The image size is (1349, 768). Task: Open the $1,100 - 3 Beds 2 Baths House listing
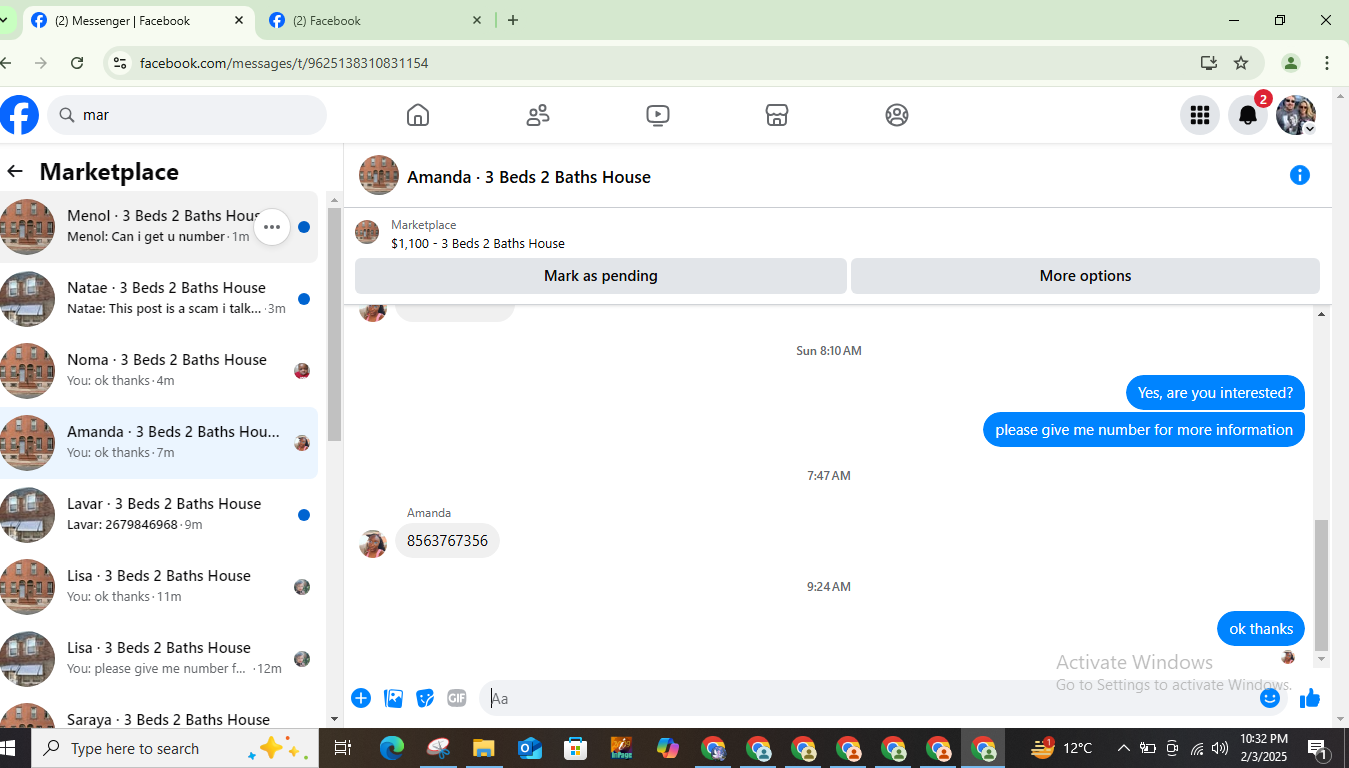tap(478, 243)
